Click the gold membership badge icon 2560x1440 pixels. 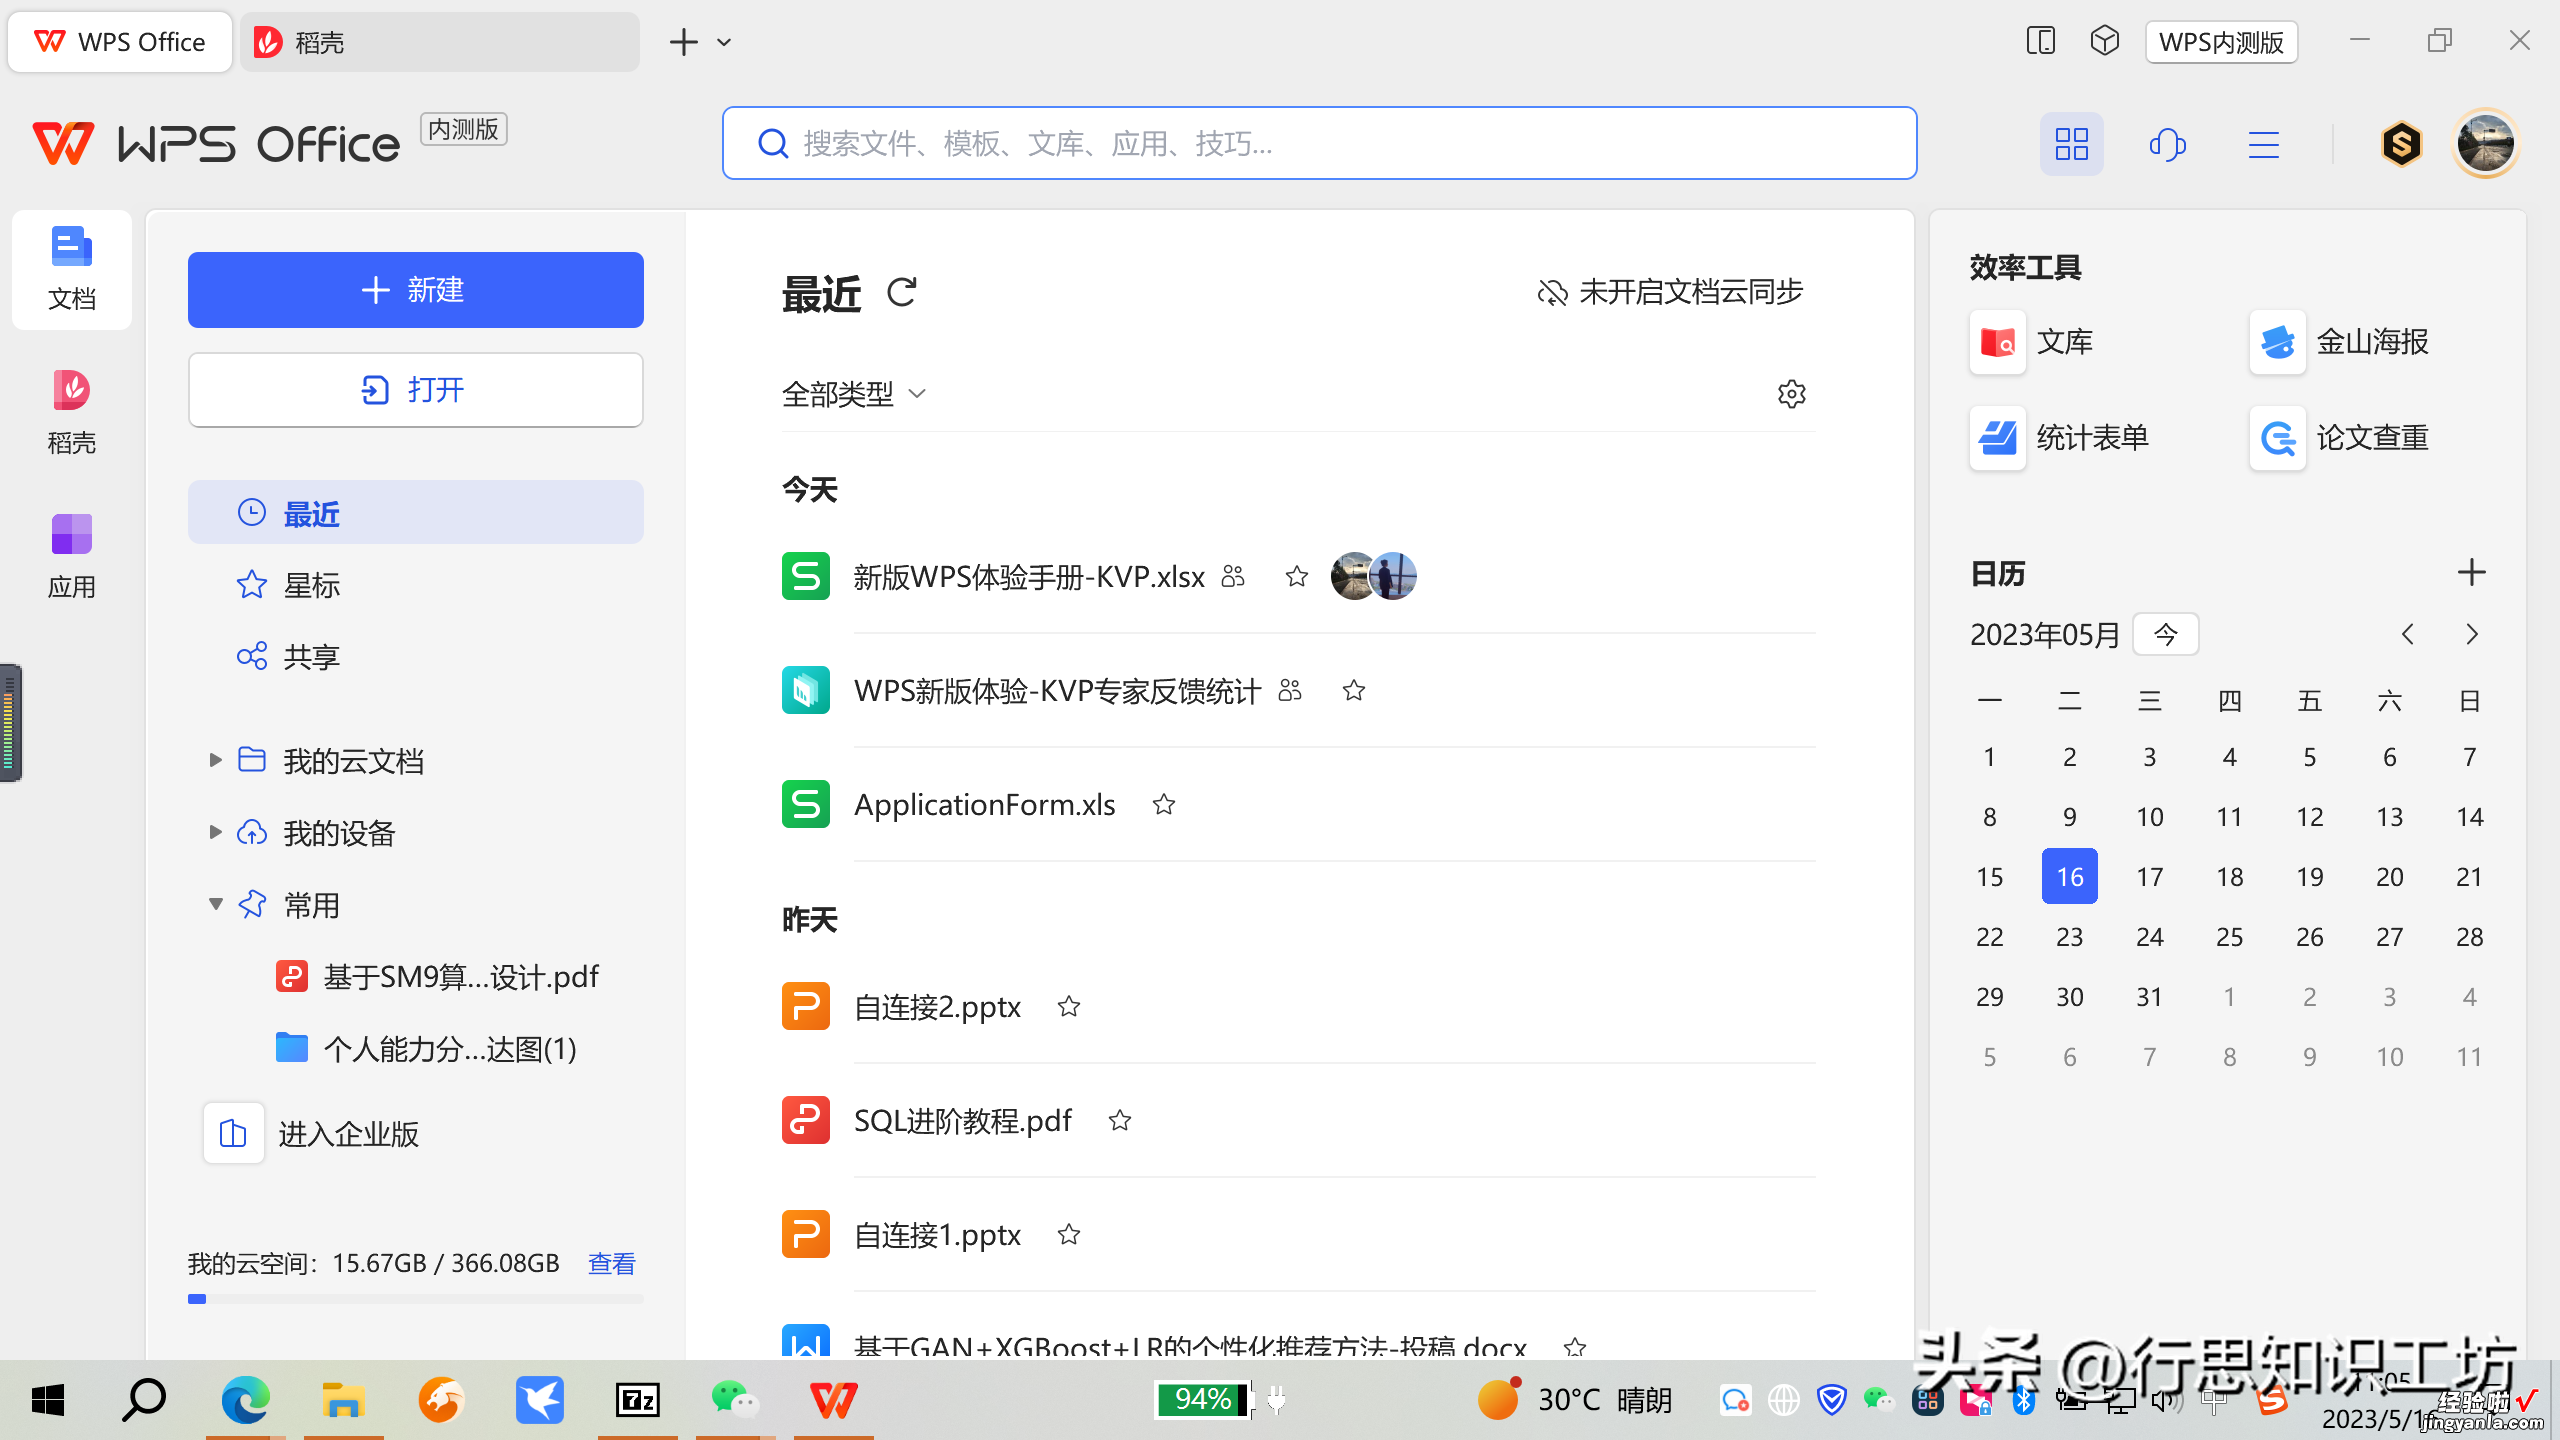pyautogui.click(x=2401, y=144)
